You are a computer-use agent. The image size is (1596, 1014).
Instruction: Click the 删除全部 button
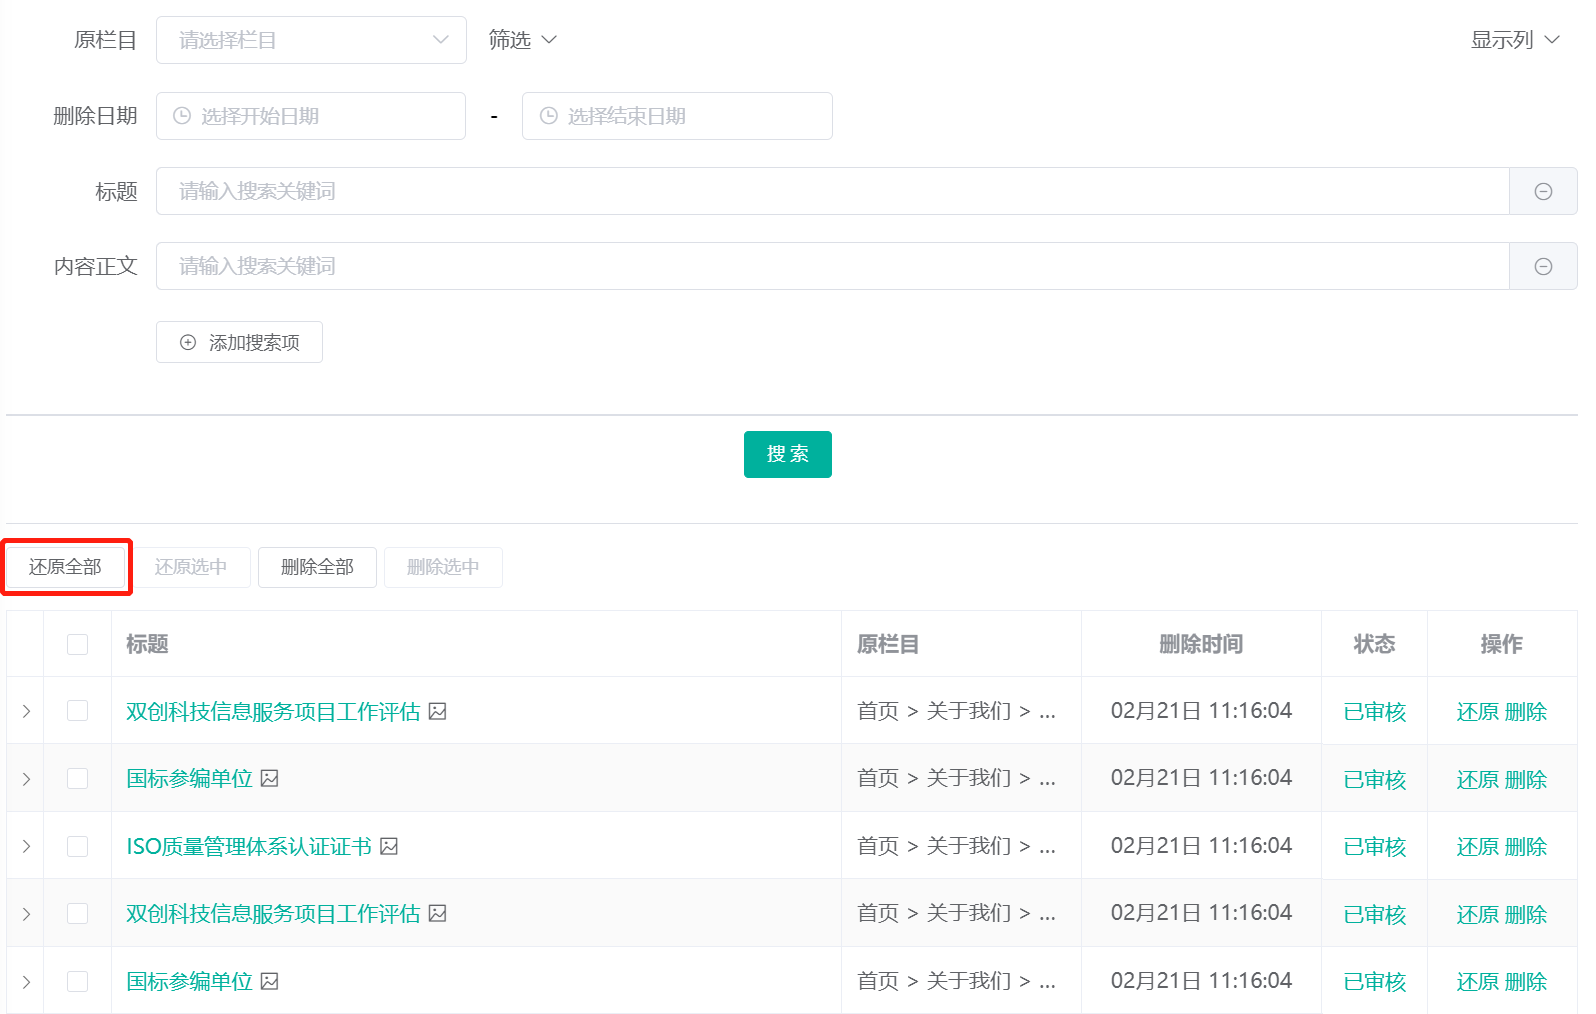click(317, 567)
